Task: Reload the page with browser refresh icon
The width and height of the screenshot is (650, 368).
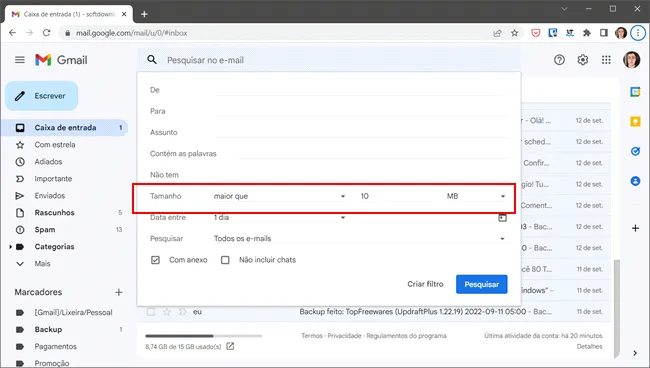Action: click(x=46, y=33)
